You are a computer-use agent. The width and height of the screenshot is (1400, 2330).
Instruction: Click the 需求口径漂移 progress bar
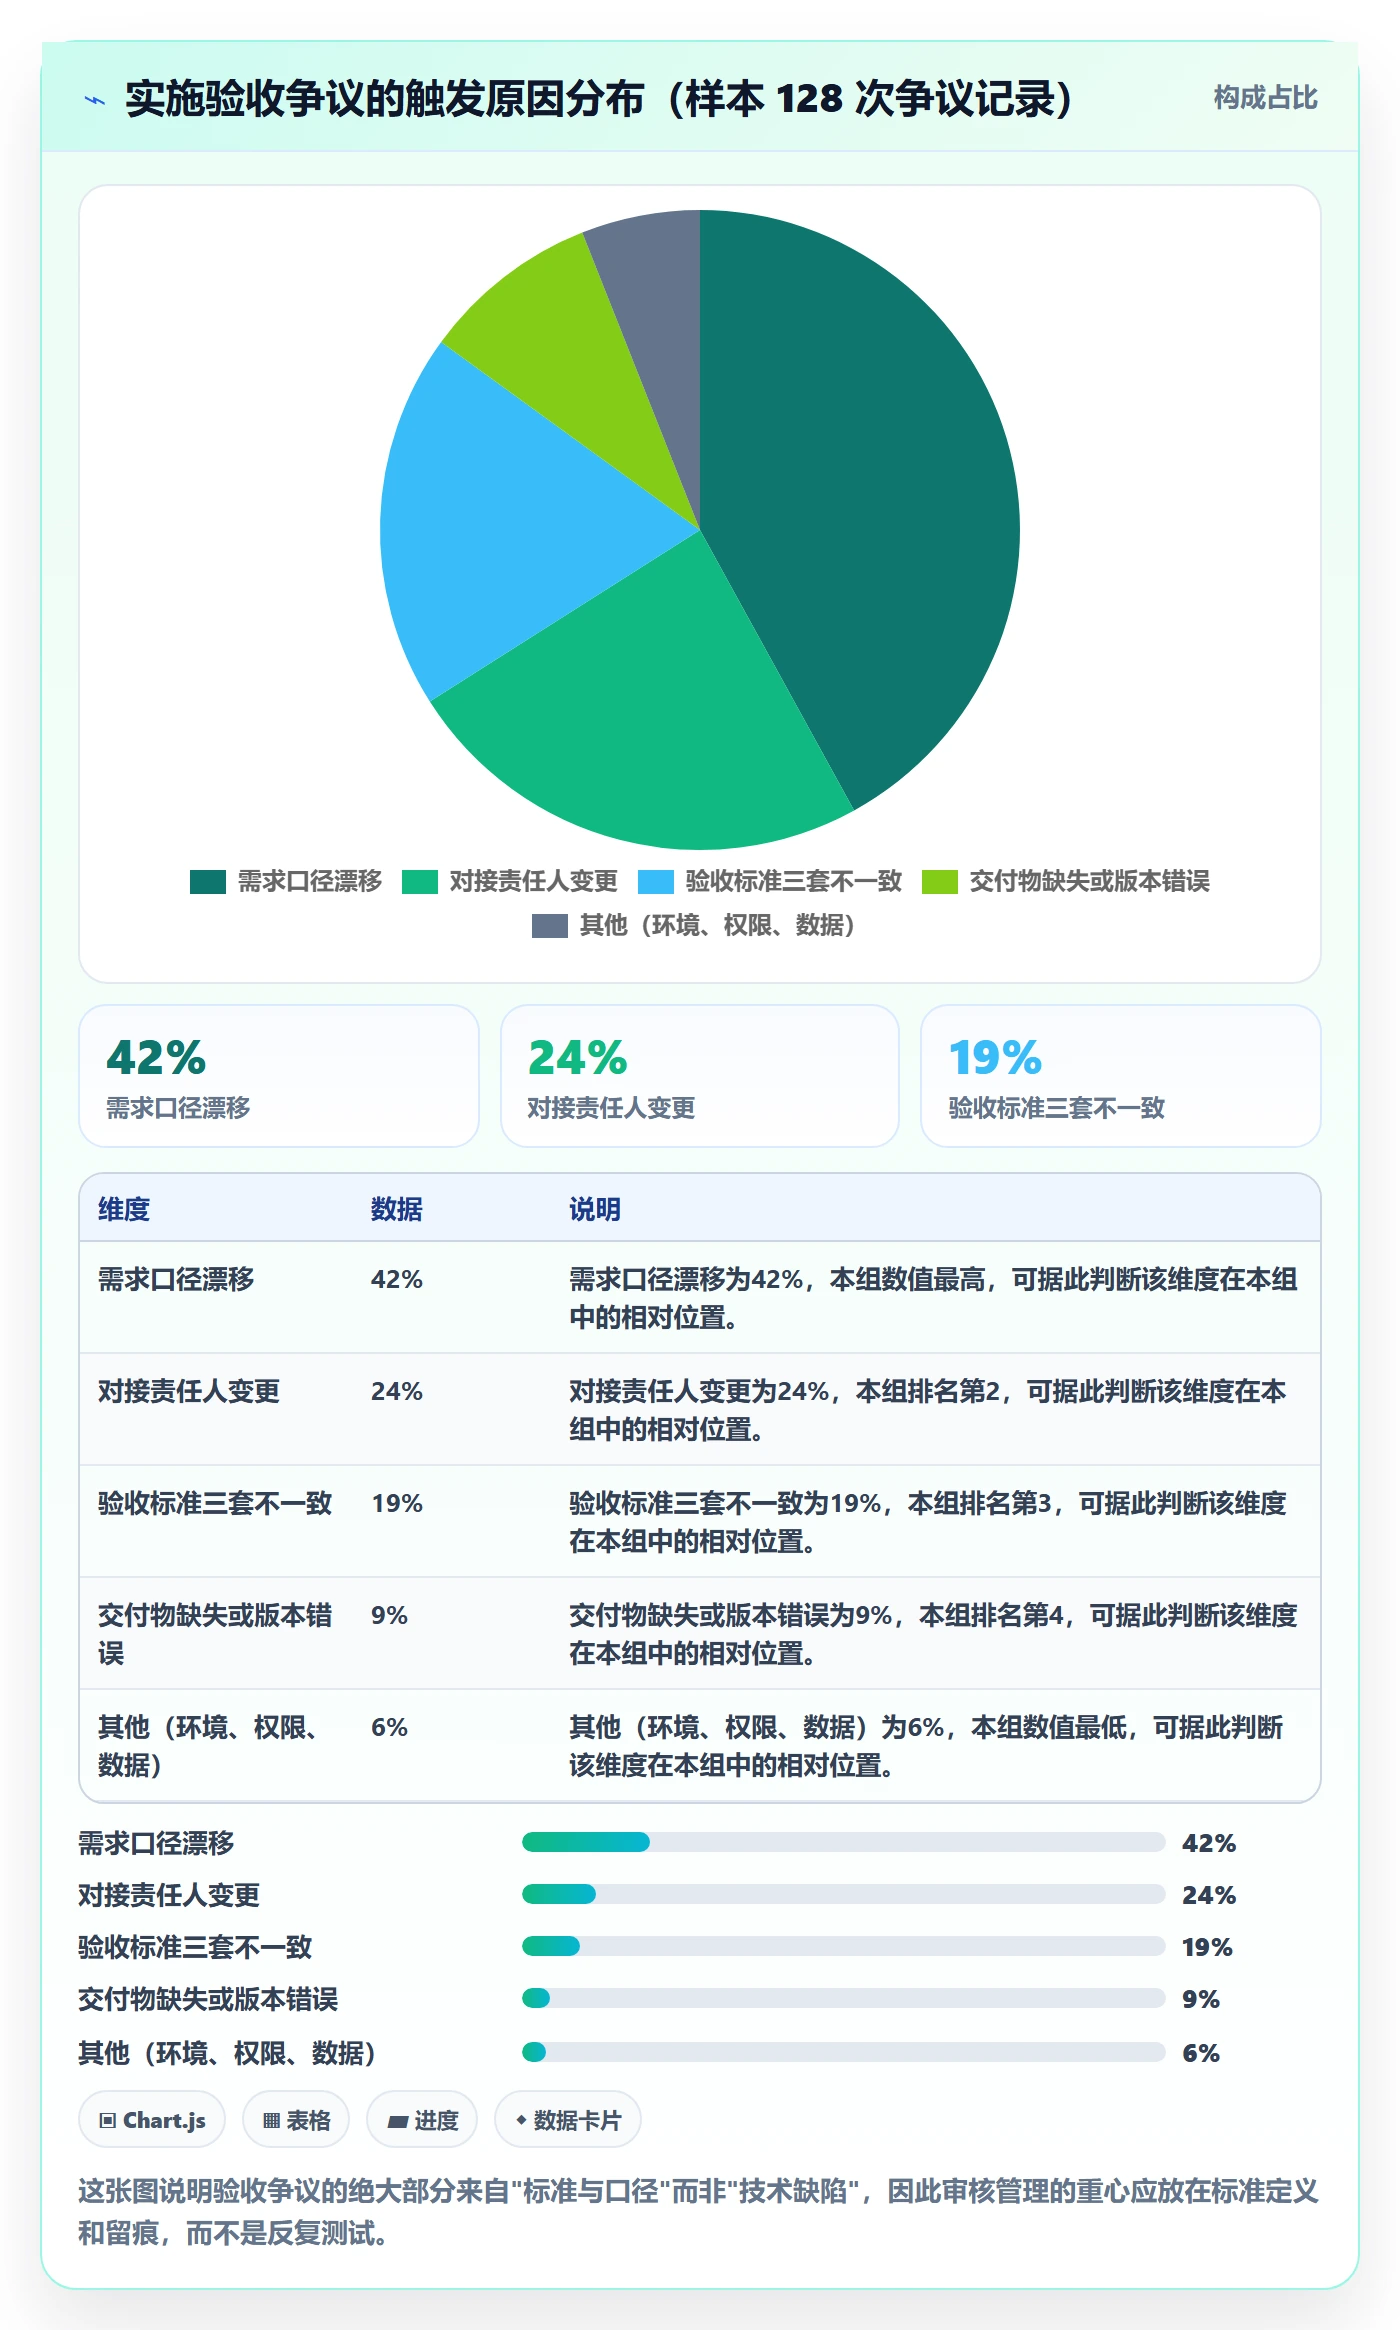[843, 1842]
